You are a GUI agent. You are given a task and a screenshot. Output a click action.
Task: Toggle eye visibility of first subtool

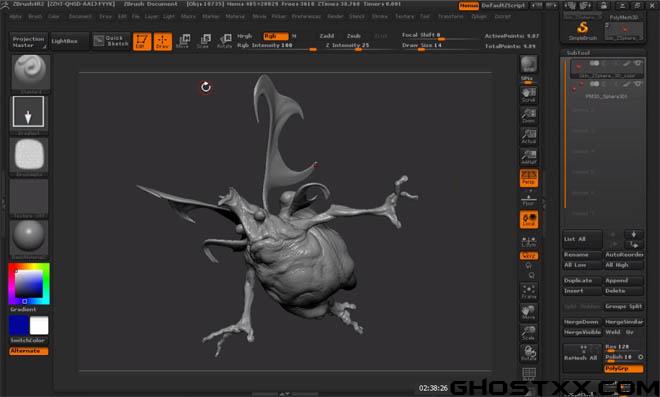tap(638, 63)
